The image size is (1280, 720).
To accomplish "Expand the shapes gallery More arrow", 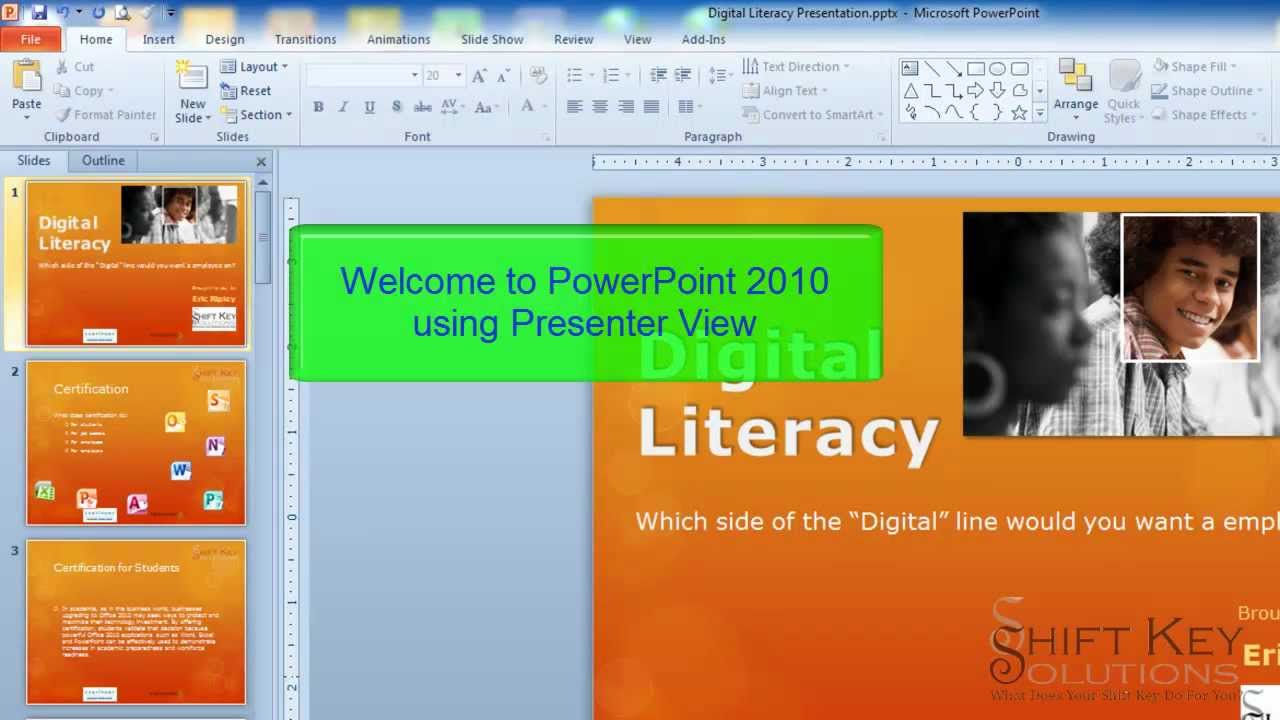I will 1040,113.
